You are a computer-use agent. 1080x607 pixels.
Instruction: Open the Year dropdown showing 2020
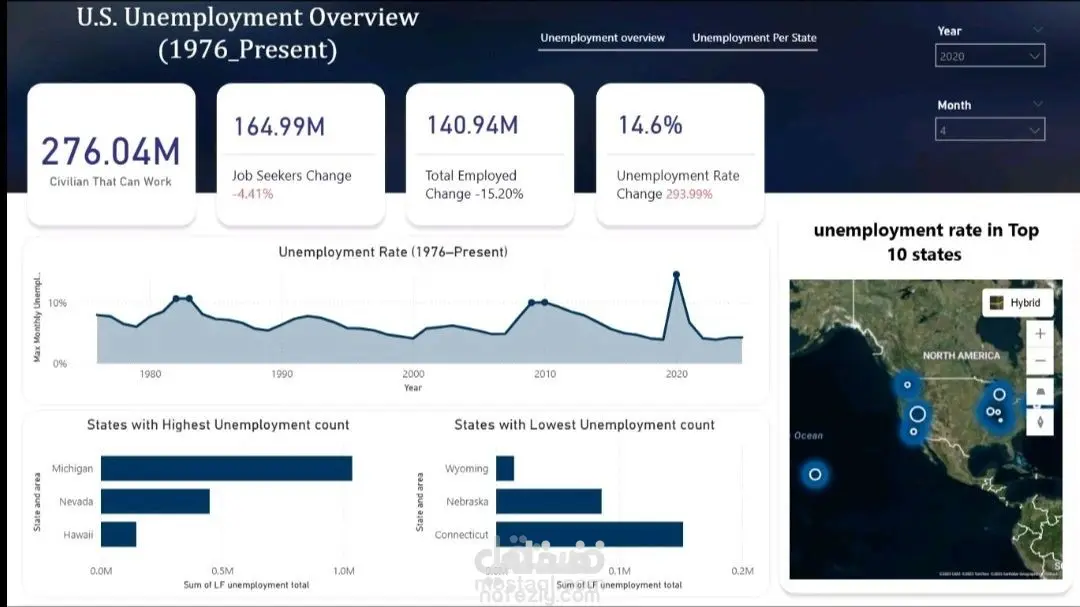point(990,56)
